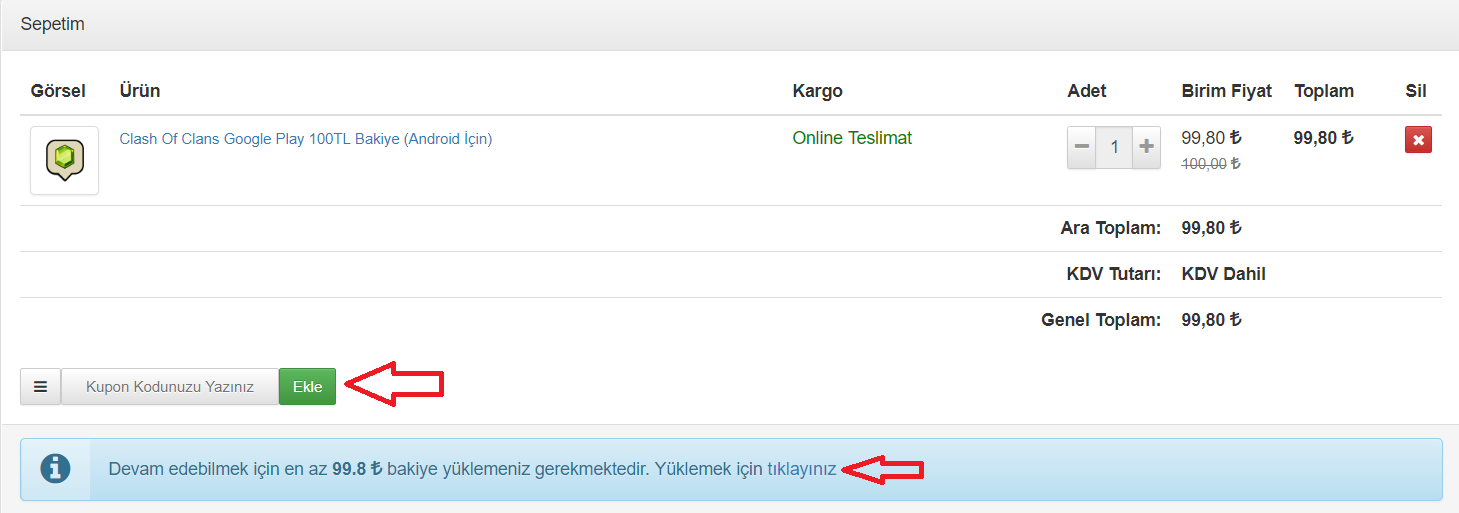Click the Ürün column header
Viewport: 1459px width, 513px height.
[140, 91]
